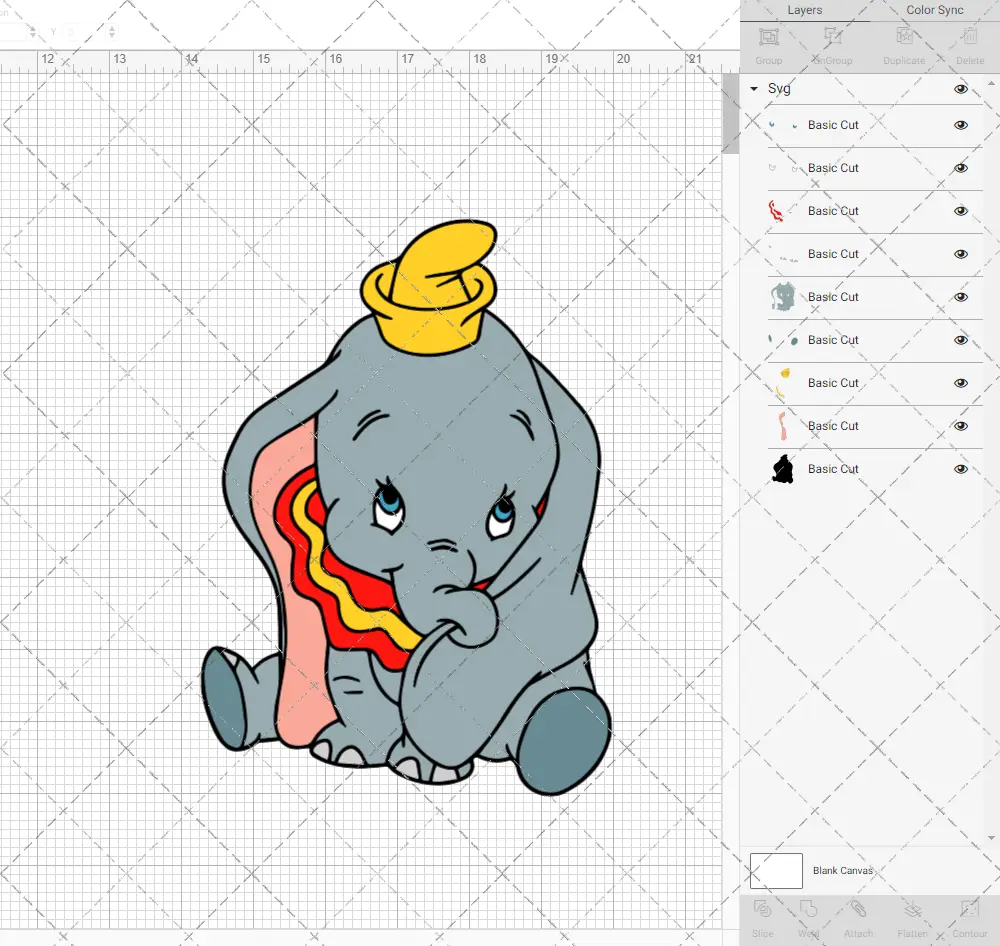
Task: Select the pink ear layer thumbnail
Action: point(783,426)
